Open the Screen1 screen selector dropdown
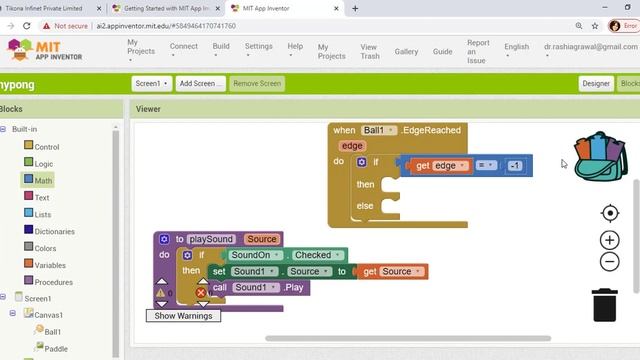Viewport: 640px width, 360px height. [x=151, y=83]
